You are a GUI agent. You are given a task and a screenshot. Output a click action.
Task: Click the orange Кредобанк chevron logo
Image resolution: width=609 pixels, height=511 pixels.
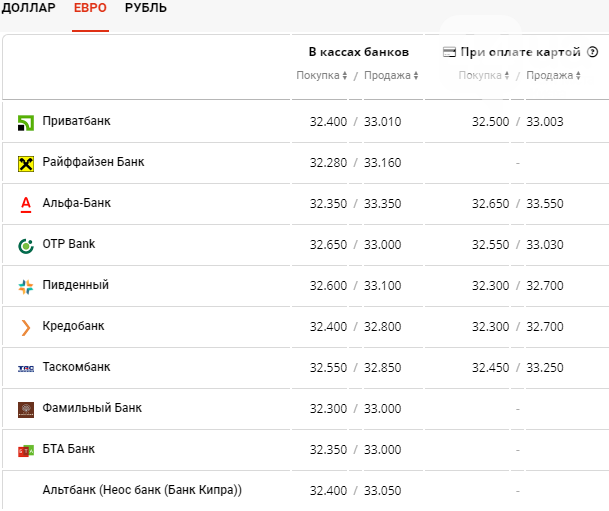pos(26,328)
